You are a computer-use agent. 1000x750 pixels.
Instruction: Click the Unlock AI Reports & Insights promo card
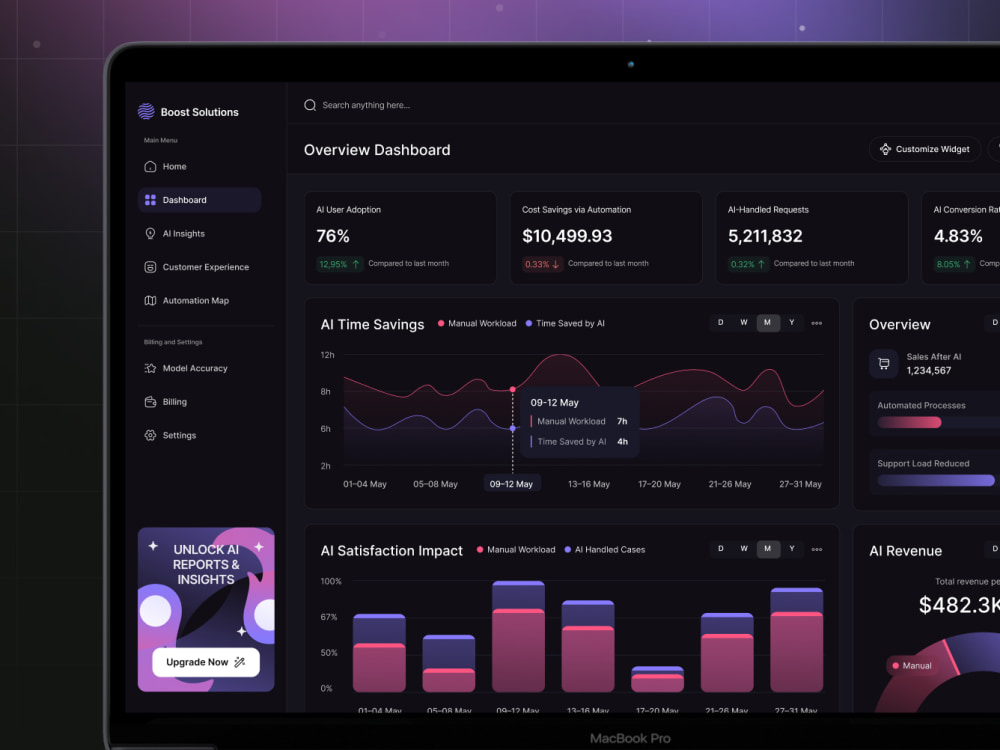[206, 609]
